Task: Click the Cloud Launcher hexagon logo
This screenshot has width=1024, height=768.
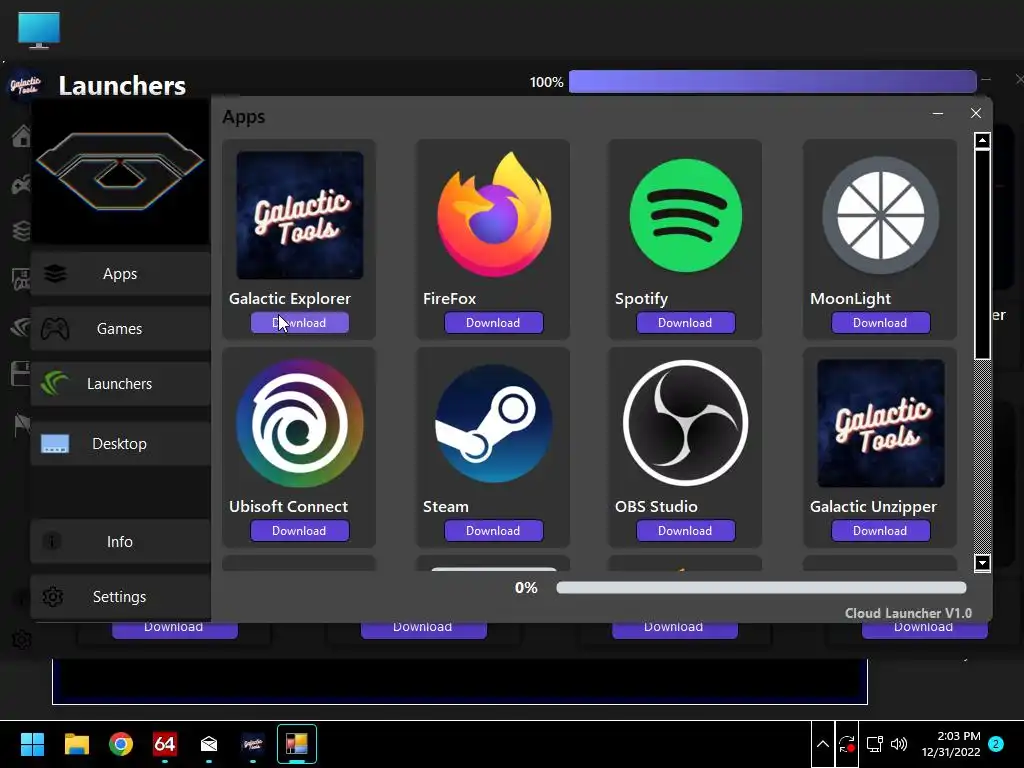Action: tap(120, 170)
